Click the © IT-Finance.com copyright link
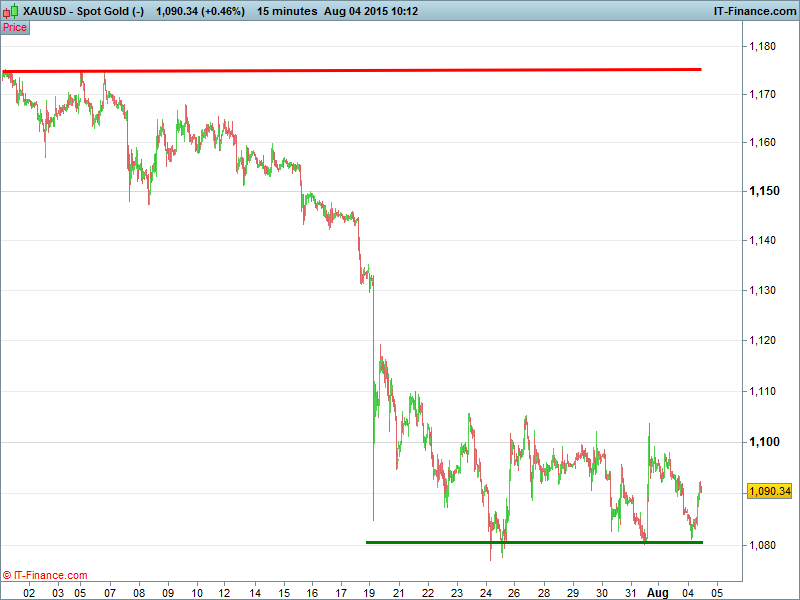The height and width of the screenshot is (600, 800). click(x=45, y=575)
